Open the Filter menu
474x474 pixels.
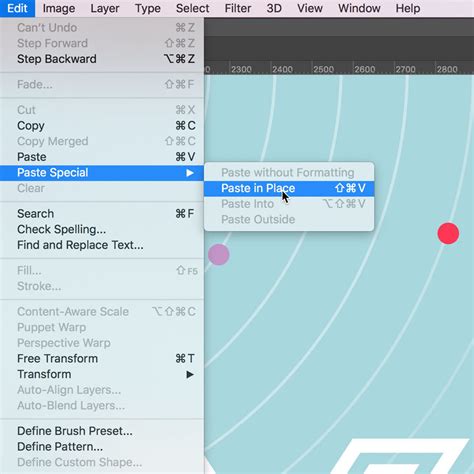pos(238,8)
